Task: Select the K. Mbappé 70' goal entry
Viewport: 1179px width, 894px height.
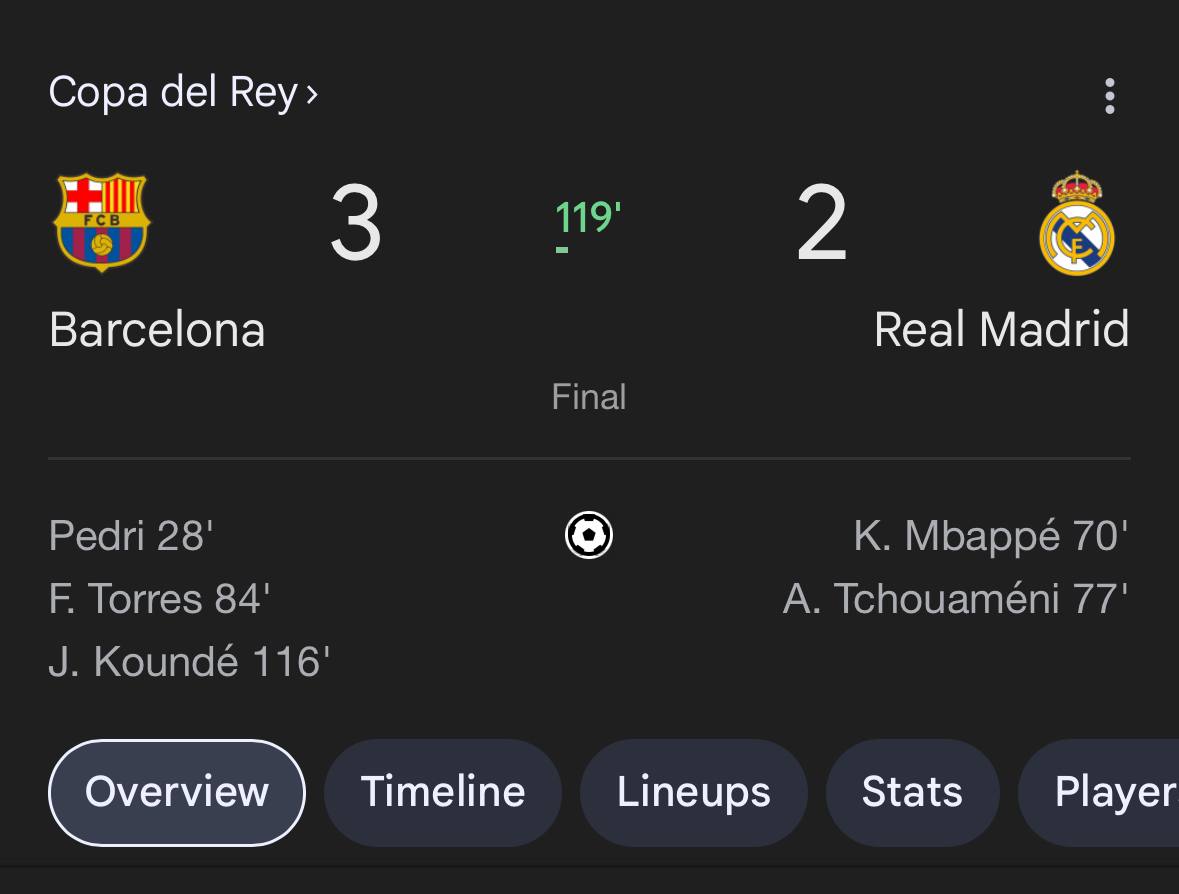Action: [x=991, y=536]
